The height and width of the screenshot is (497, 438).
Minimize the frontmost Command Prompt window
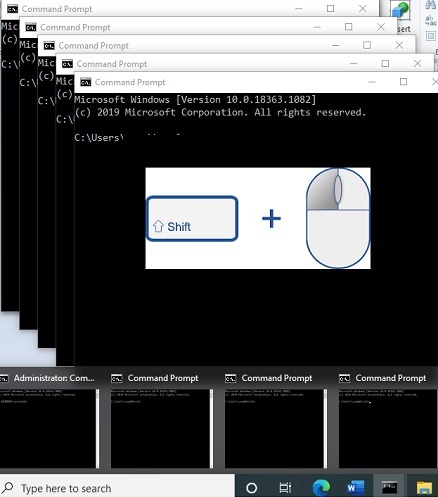tap(372, 82)
